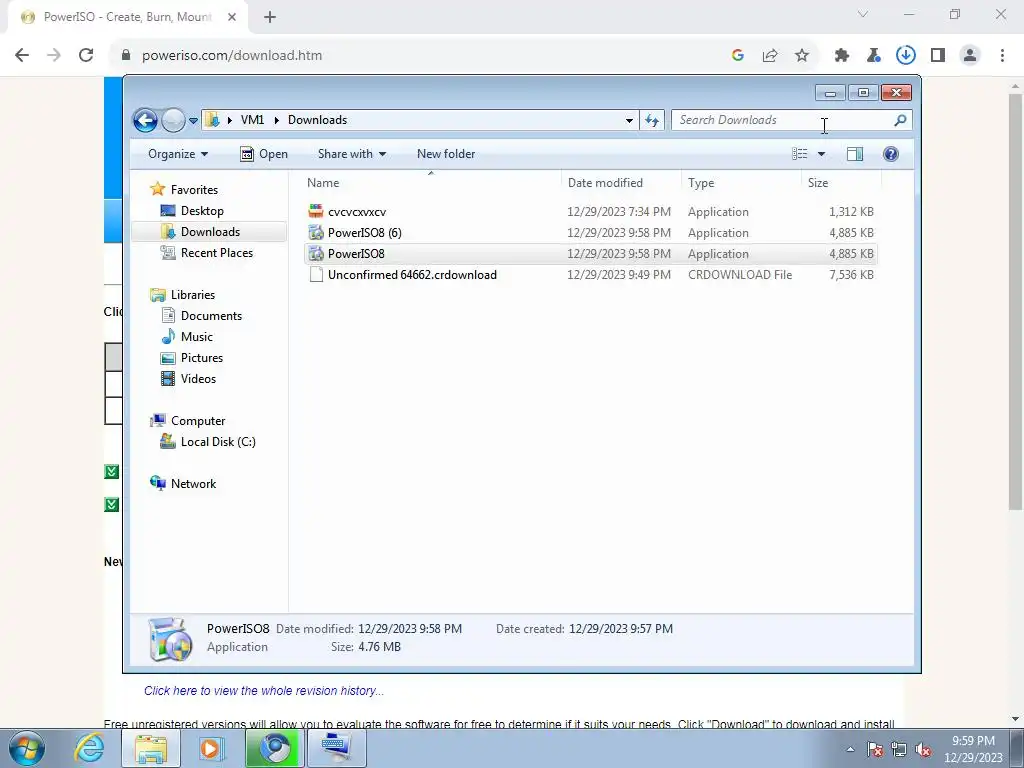Image resolution: width=1024 pixels, height=768 pixels.
Task: Select the PowerISO browser tab
Action: coord(127,17)
